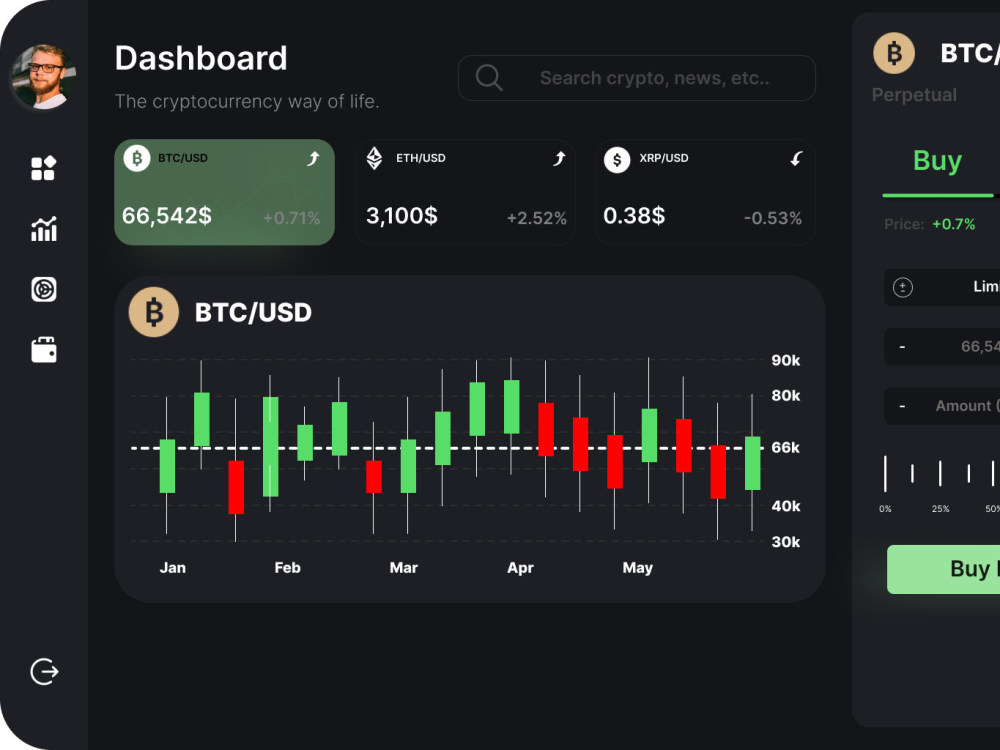Set the percentage slider to 25%
Screen dimensions: 1000x750
tap(940, 474)
